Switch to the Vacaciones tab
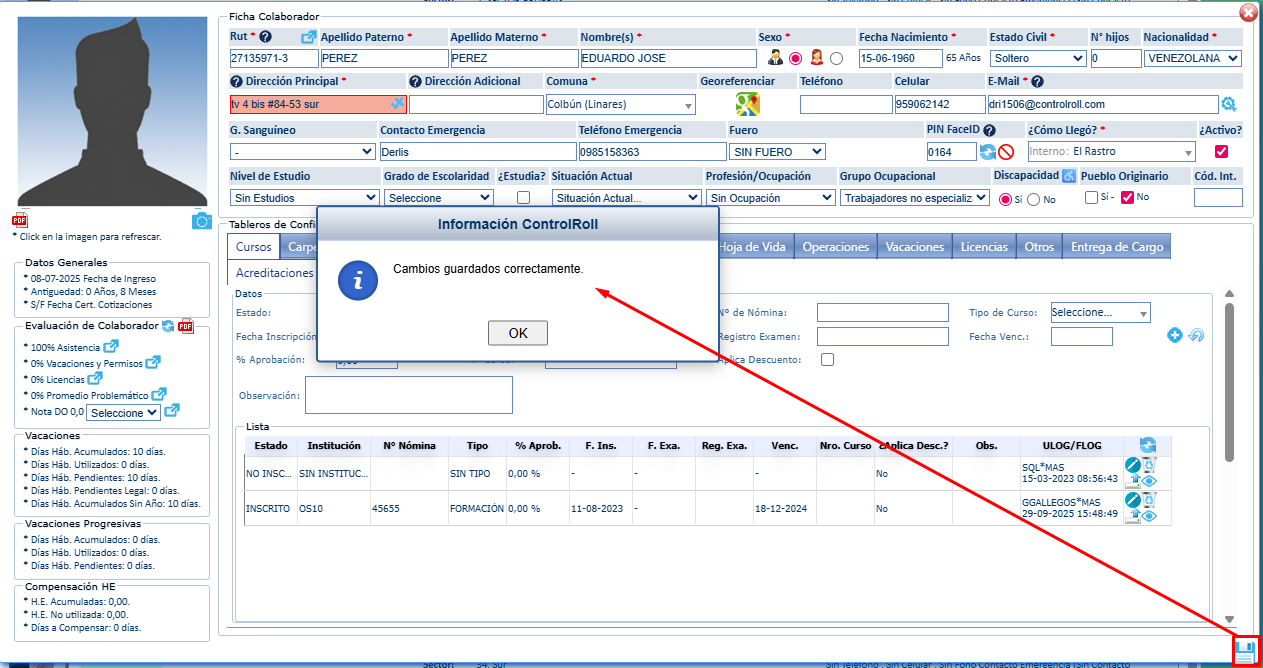The image size is (1263, 668). click(914, 247)
